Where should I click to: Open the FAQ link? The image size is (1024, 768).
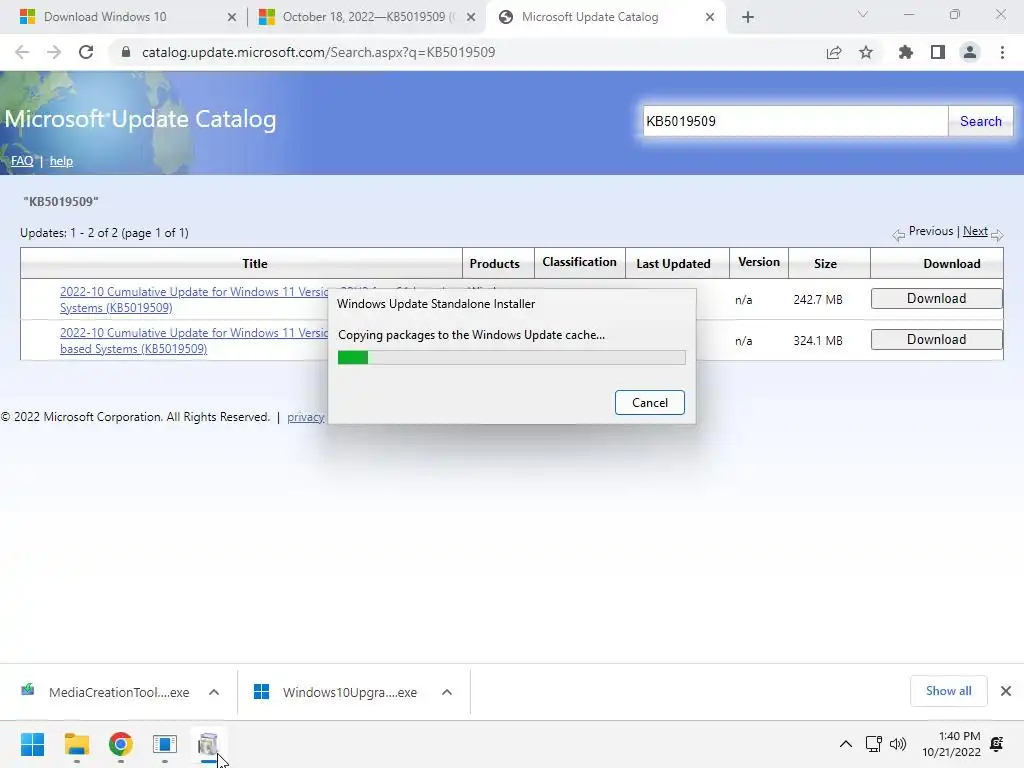[x=22, y=161]
